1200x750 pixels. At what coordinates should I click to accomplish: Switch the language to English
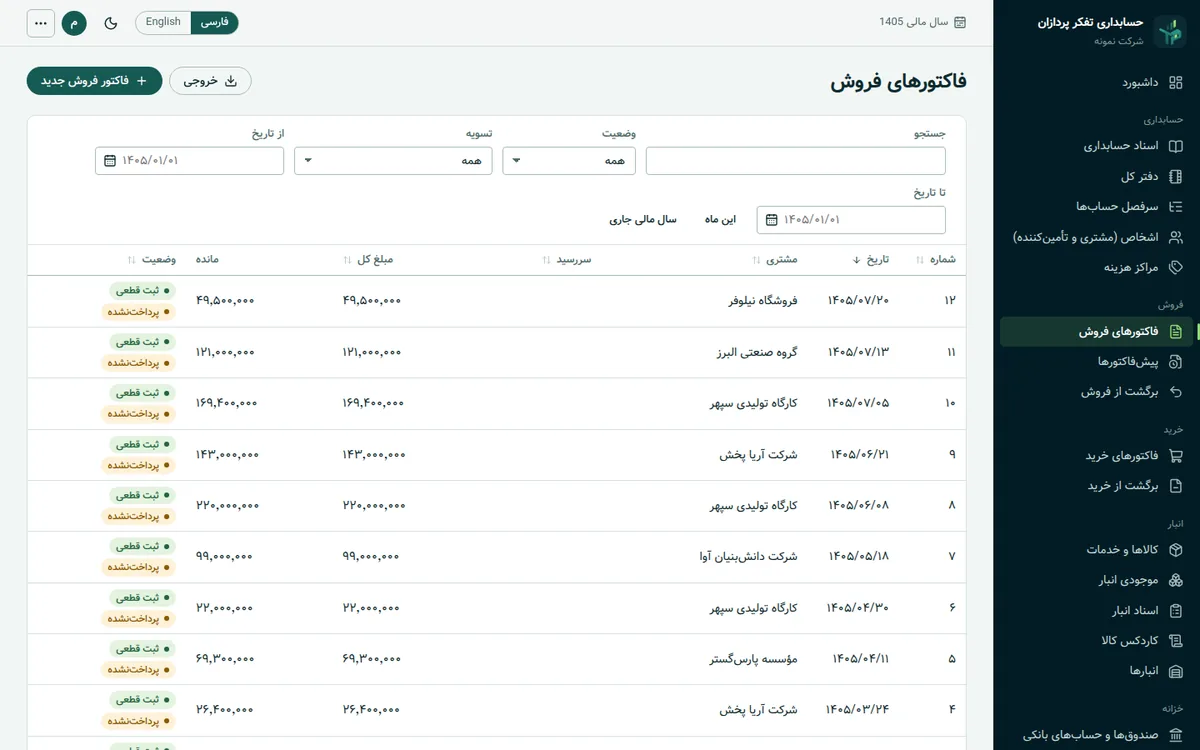click(163, 22)
